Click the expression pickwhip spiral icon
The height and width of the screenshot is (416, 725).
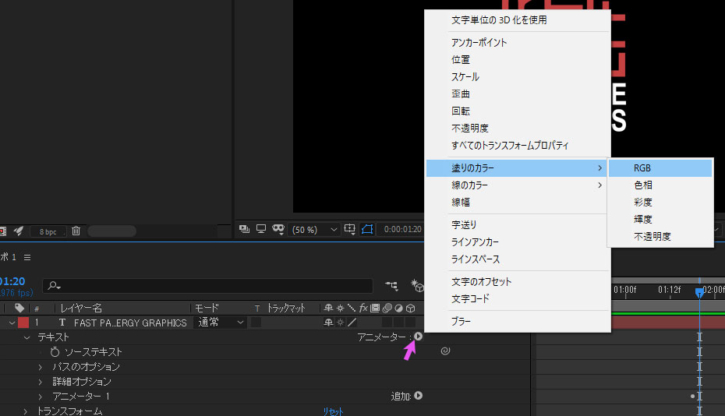[445, 352]
